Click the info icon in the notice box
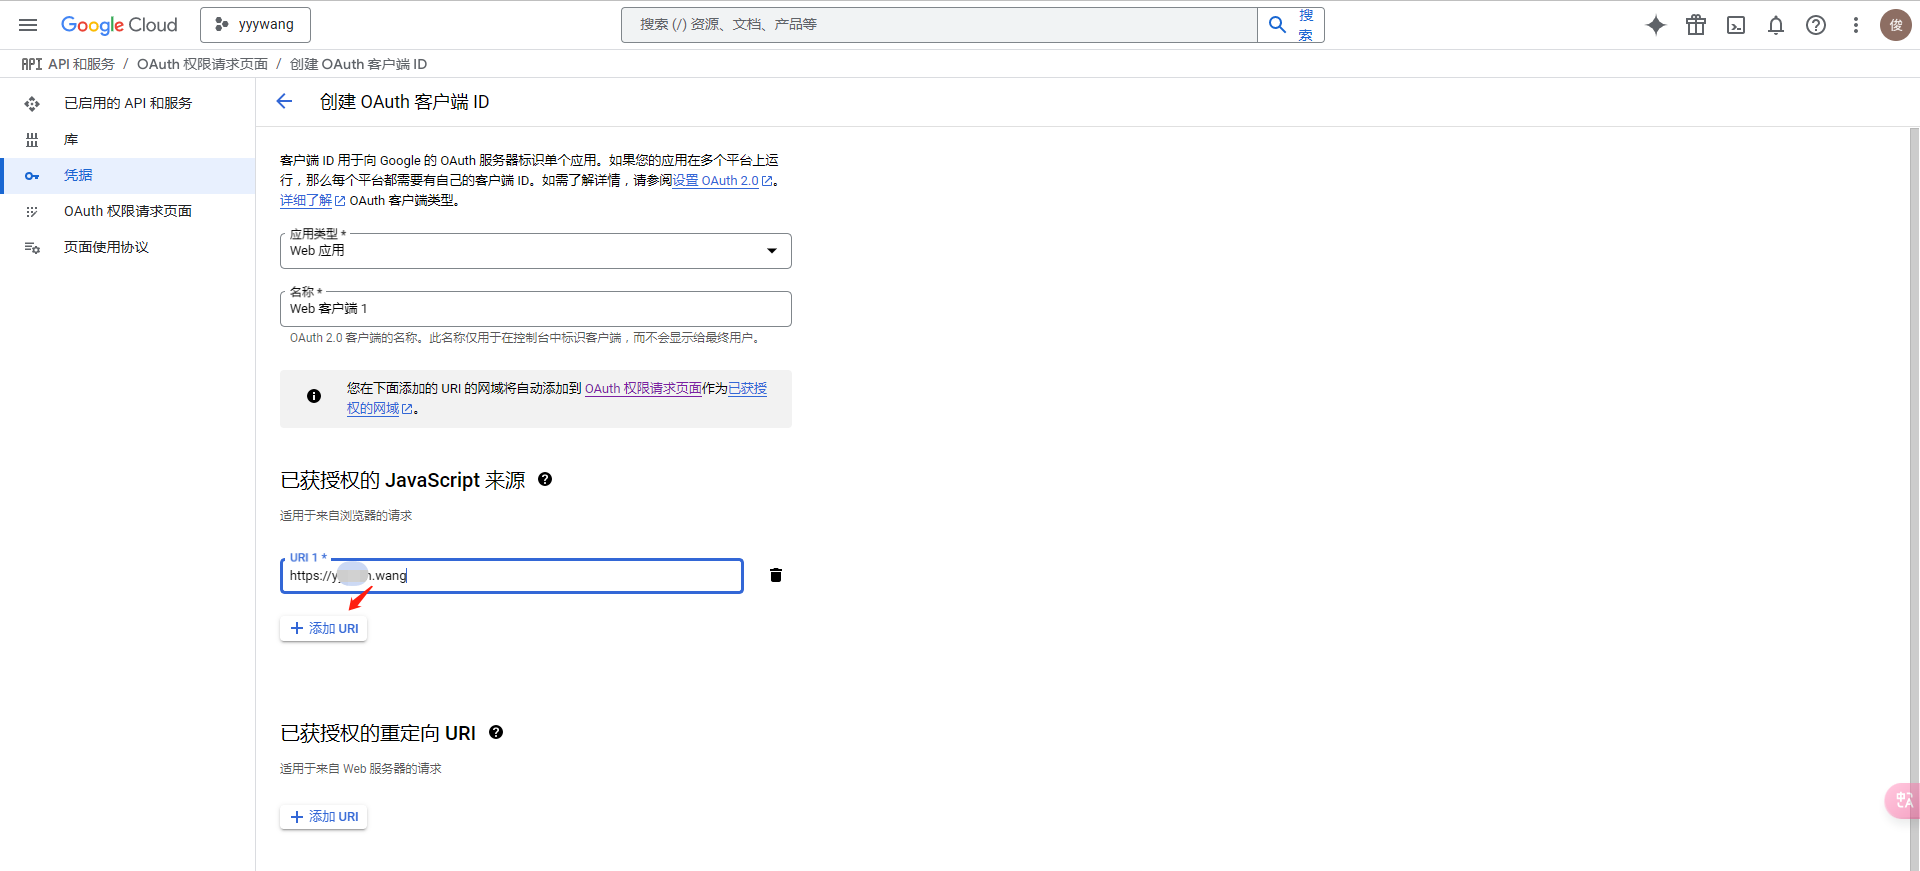Screen dimensions: 1920x871 pyautogui.click(x=314, y=396)
